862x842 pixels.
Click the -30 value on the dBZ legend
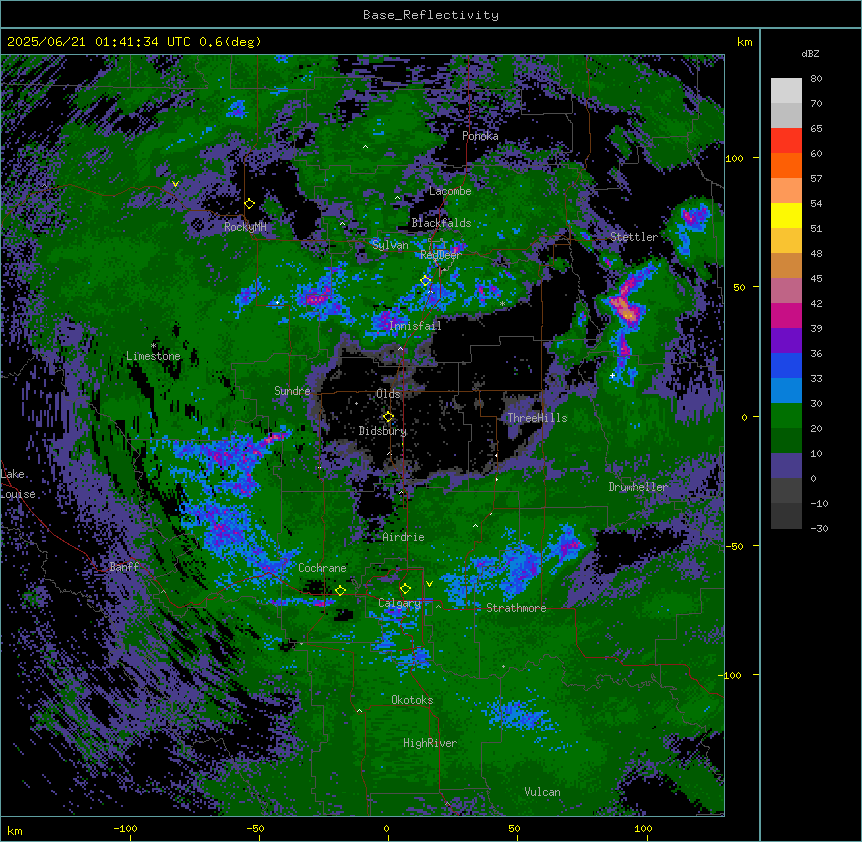(x=819, y=528)
